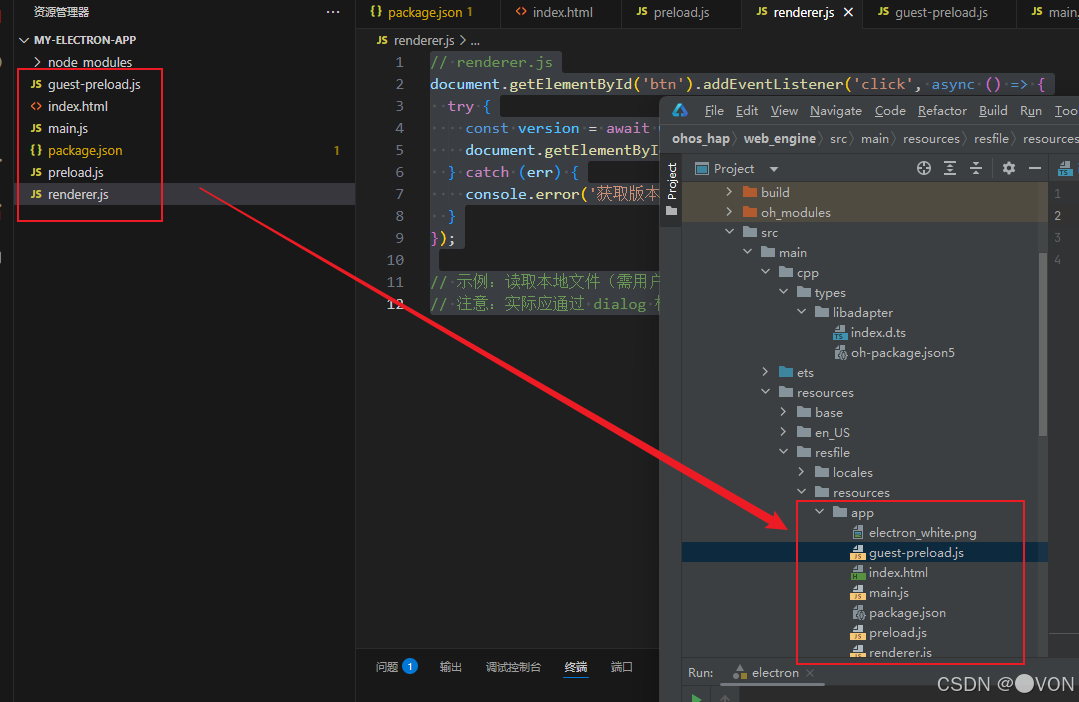Select main.js in the app folder

pos(888,593)
